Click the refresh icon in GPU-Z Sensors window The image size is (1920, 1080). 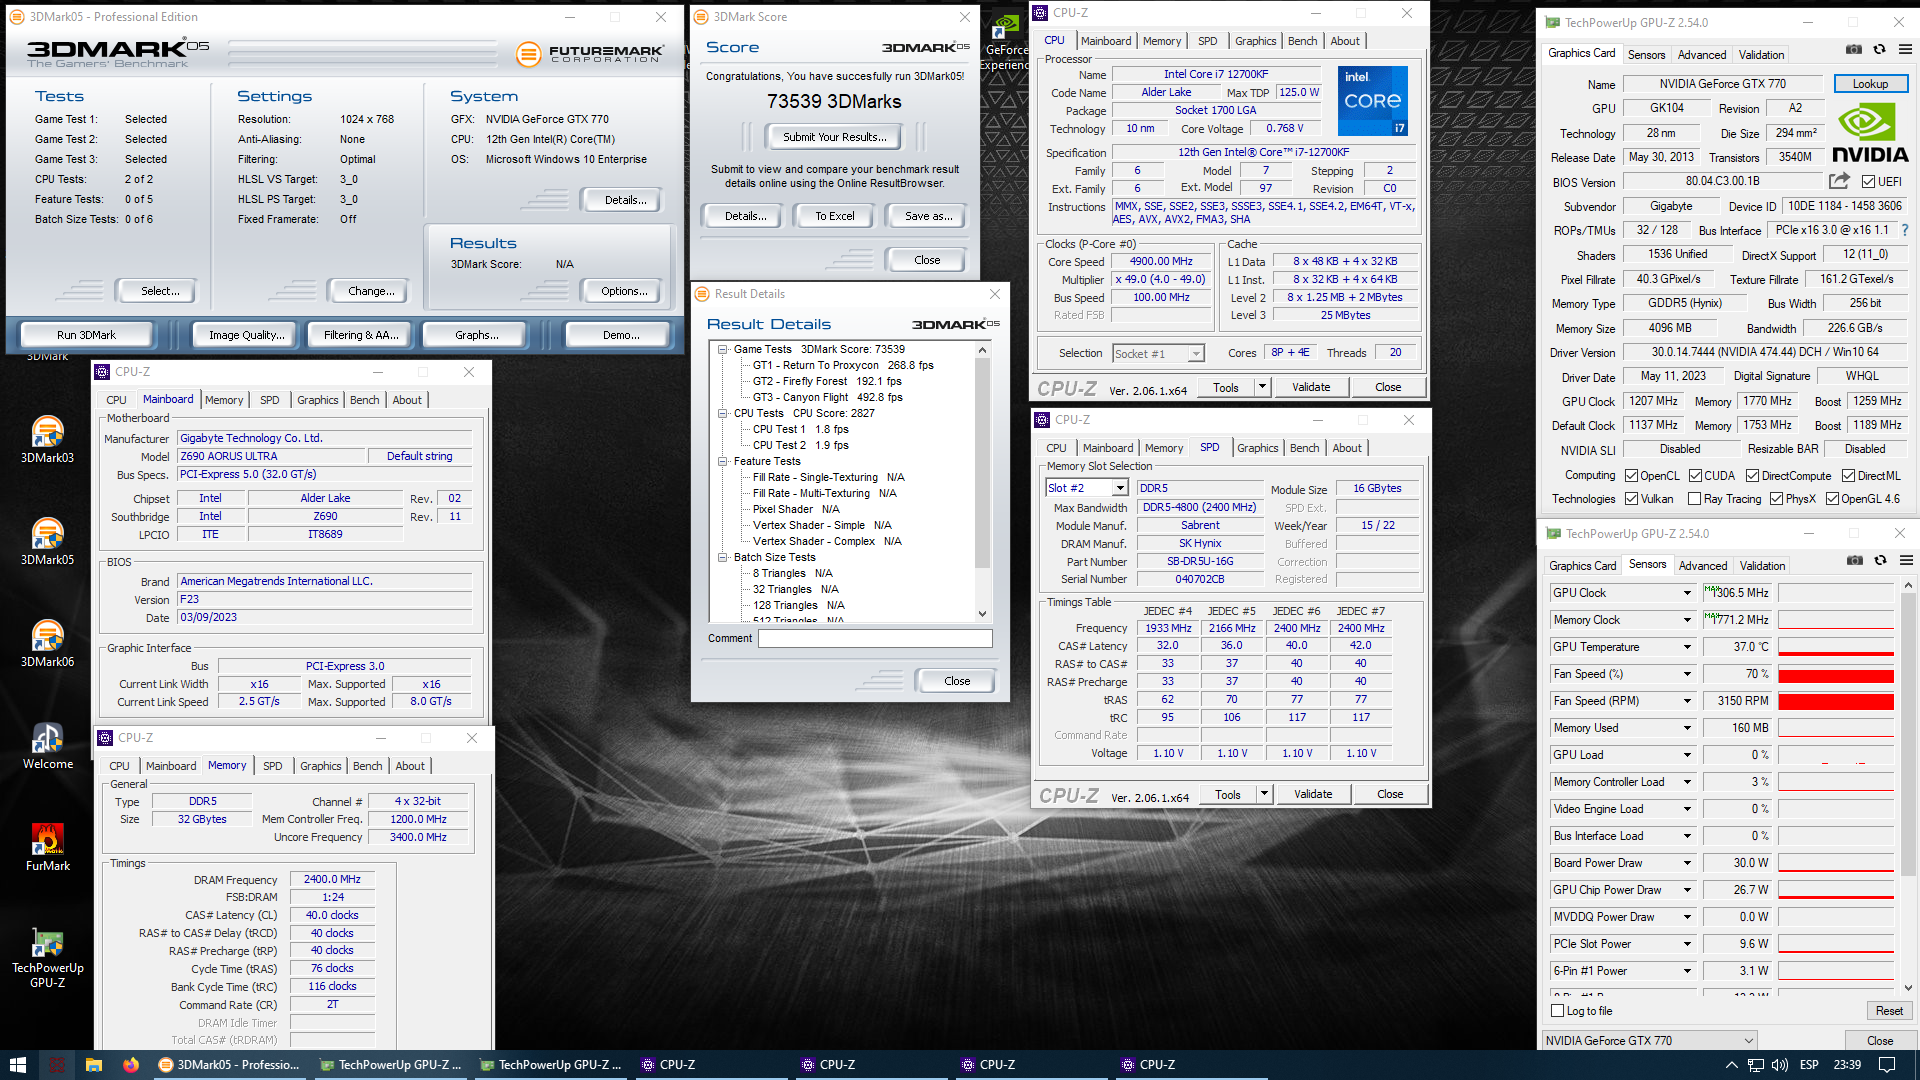pos(1880,560)
